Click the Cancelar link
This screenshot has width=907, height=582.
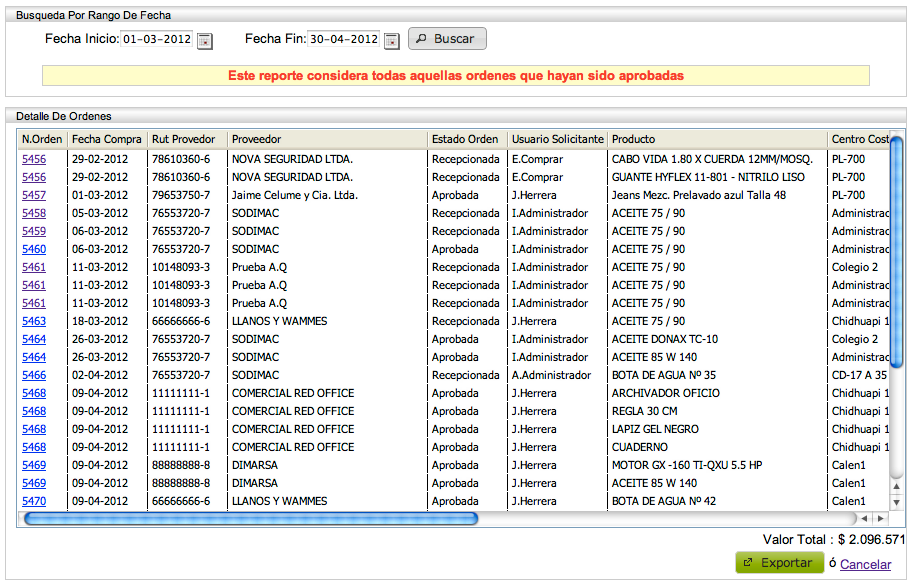pos(865,563)
